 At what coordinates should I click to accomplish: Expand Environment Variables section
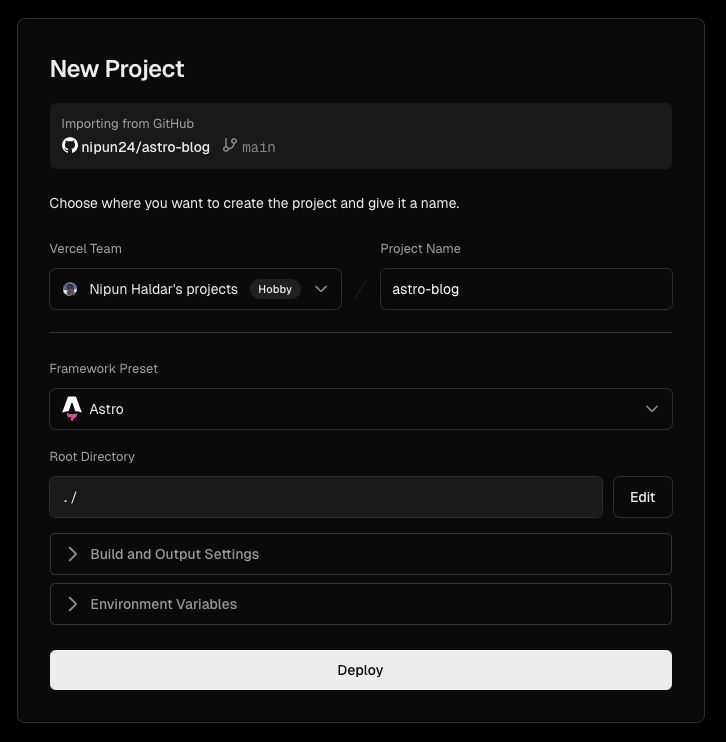[x=361, y=604]
